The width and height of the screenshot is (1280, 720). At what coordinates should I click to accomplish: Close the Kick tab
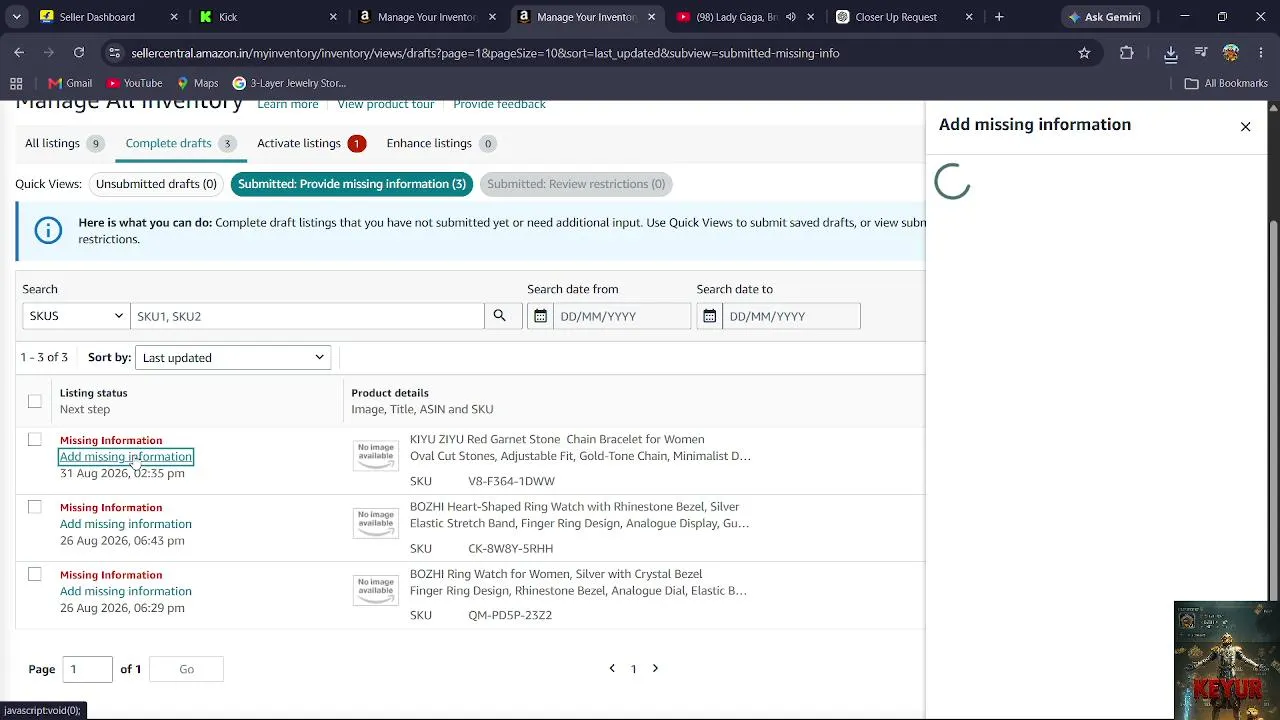tap(333, 17)
